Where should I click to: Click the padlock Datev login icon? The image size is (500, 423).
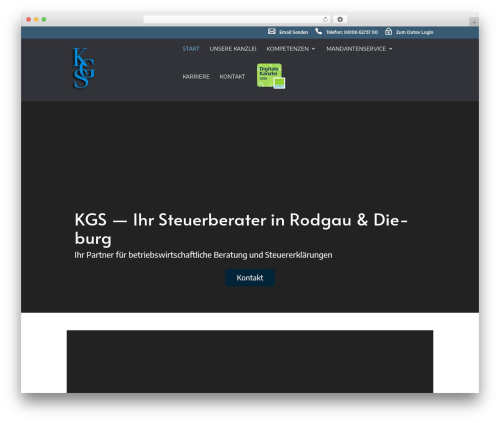point(388,31)
